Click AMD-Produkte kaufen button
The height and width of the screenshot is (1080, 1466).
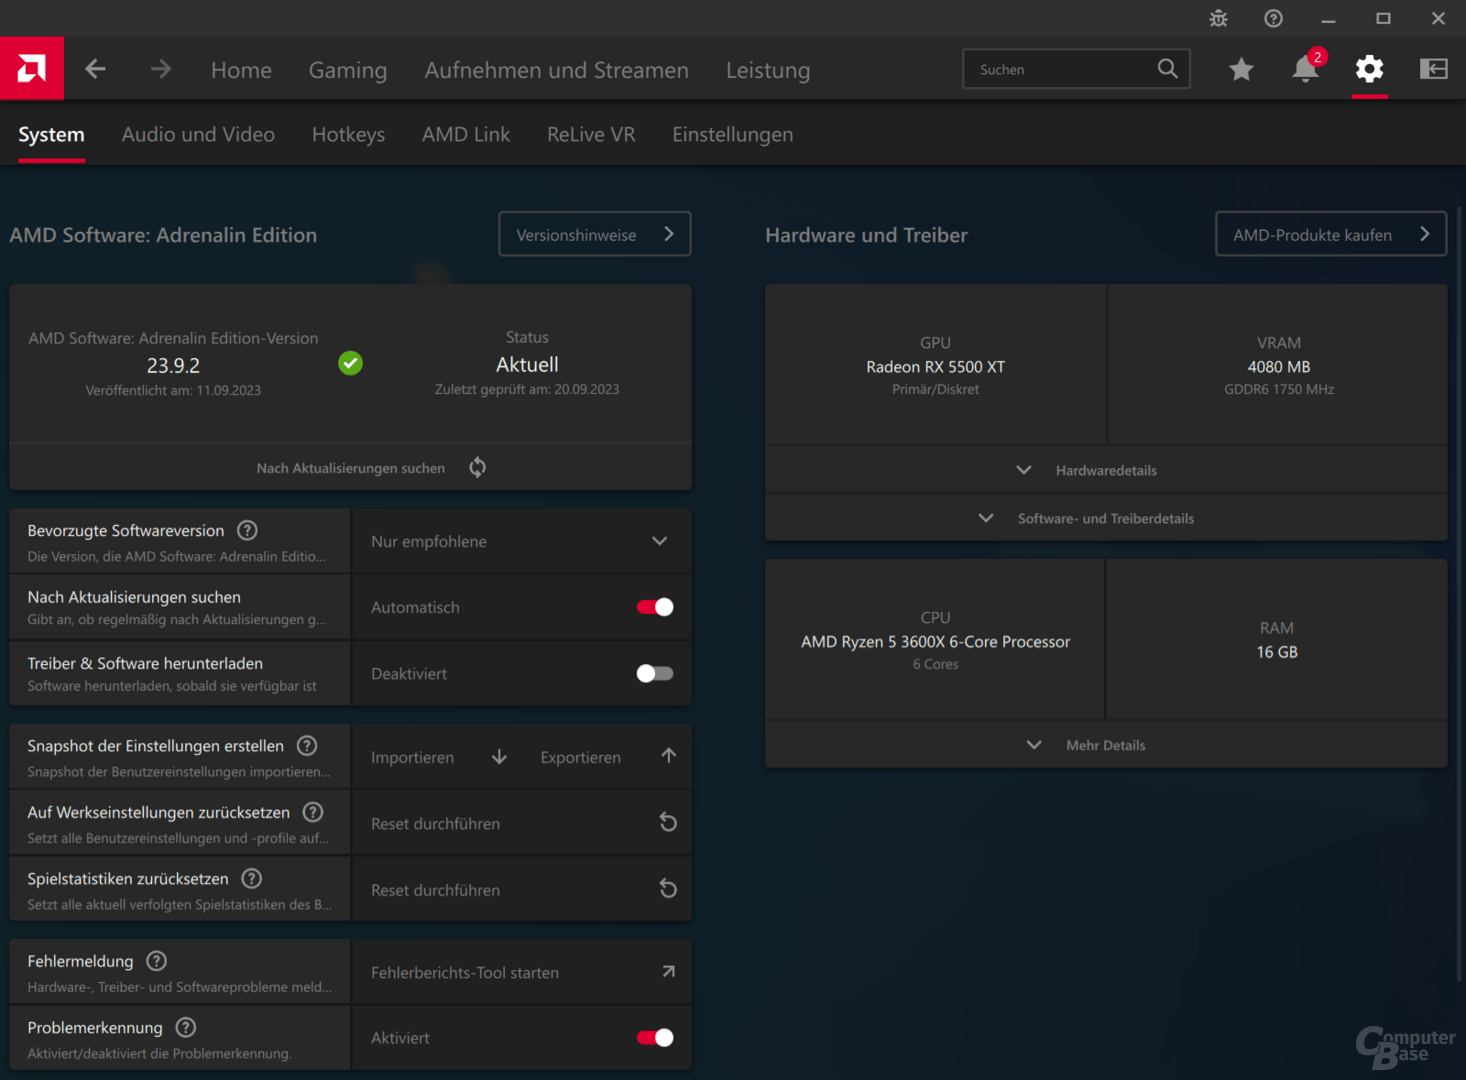1331,234
